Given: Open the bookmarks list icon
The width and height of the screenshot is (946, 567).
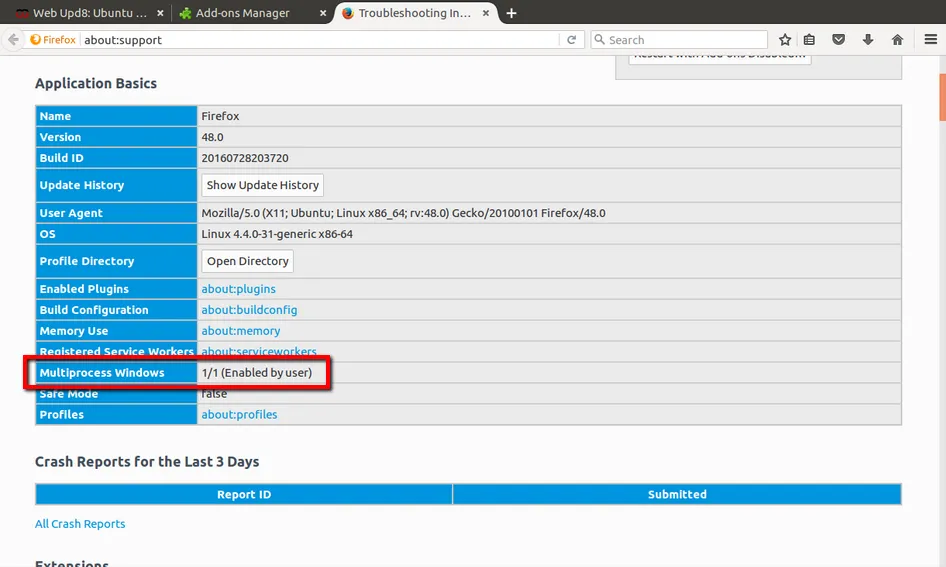Looking at the screenshot, I should pyautogui.click(x=810, y=40).
